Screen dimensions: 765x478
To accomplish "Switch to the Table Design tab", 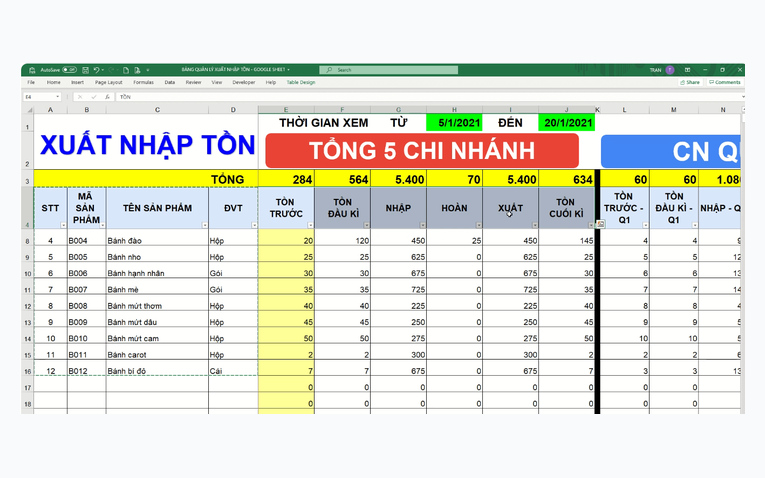I will pyautogui.click(x=301, y=82).
